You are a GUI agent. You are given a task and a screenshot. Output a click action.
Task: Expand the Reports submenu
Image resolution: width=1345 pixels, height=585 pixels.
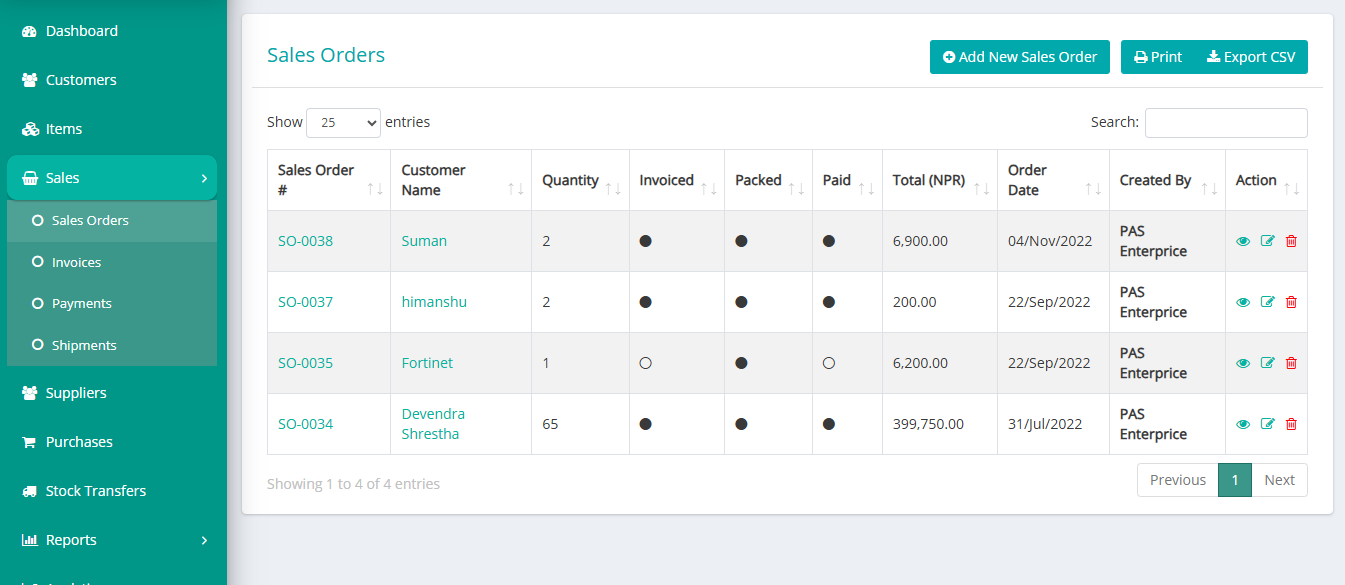click(203, 539)
